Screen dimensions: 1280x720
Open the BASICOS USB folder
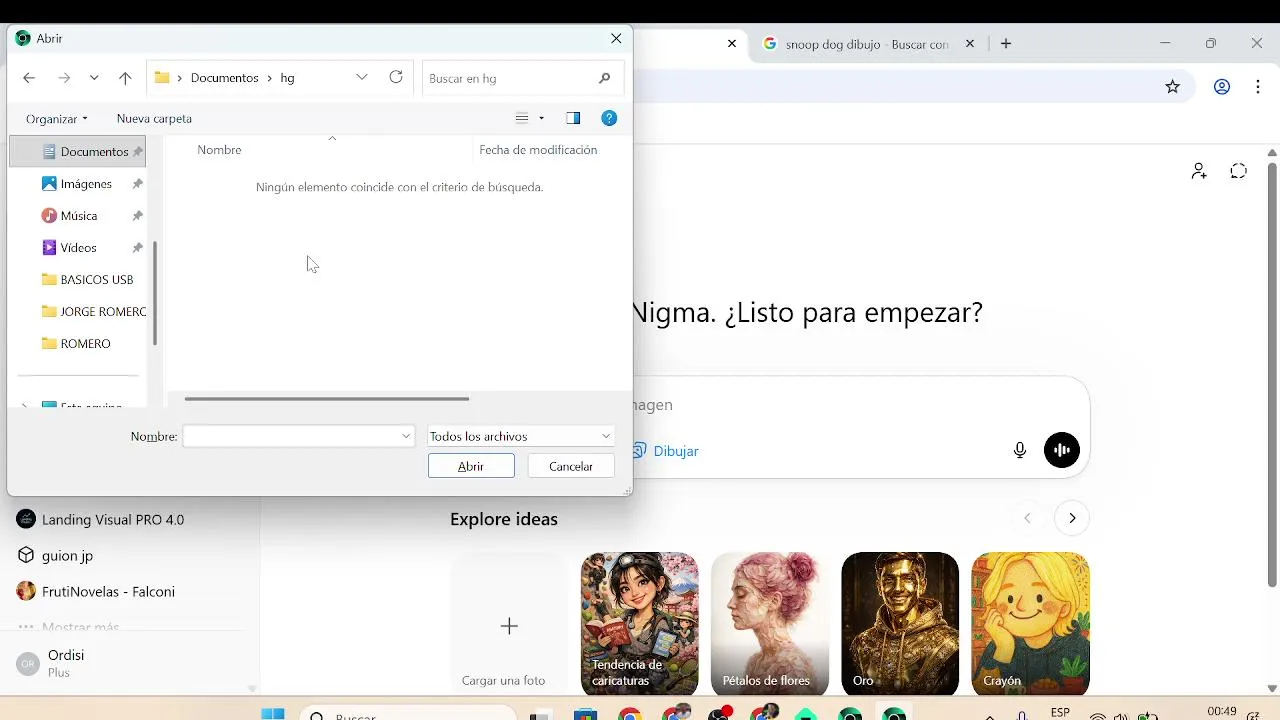(87, 280)
